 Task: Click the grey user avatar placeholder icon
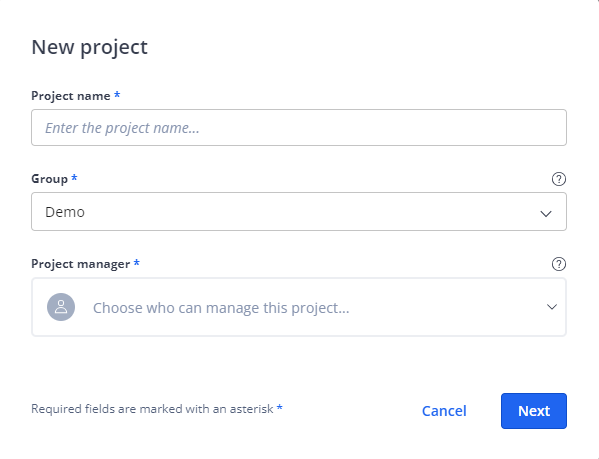click(x=61, y=307)
